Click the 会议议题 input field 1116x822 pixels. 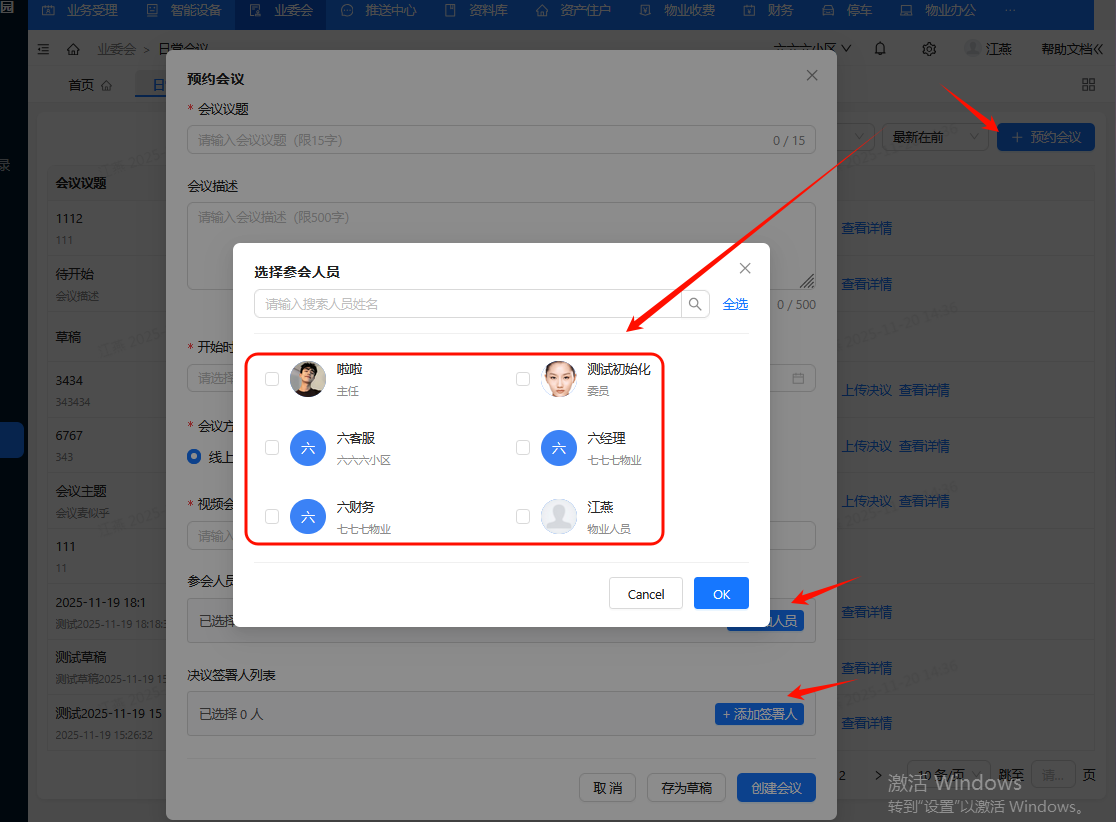501,140
